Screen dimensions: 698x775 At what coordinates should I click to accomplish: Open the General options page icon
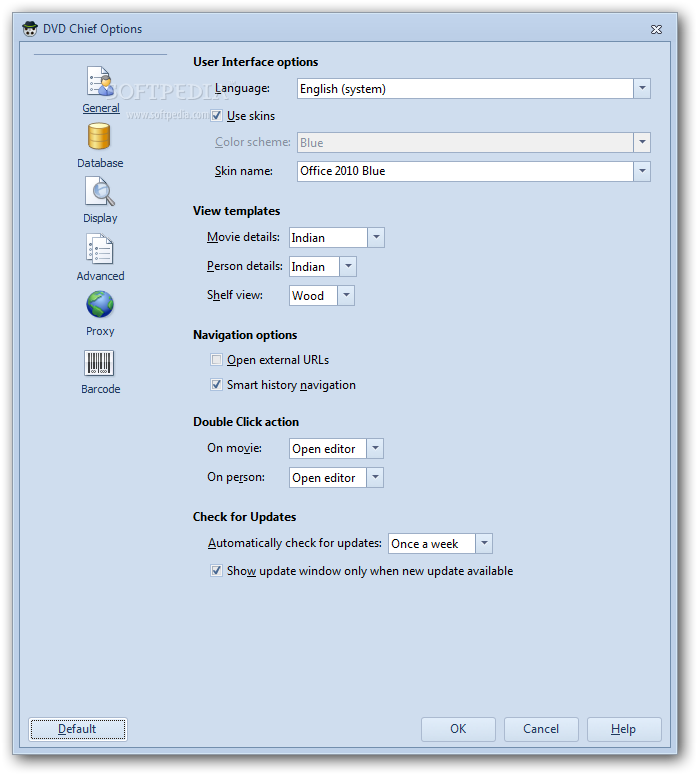[100, 81]
